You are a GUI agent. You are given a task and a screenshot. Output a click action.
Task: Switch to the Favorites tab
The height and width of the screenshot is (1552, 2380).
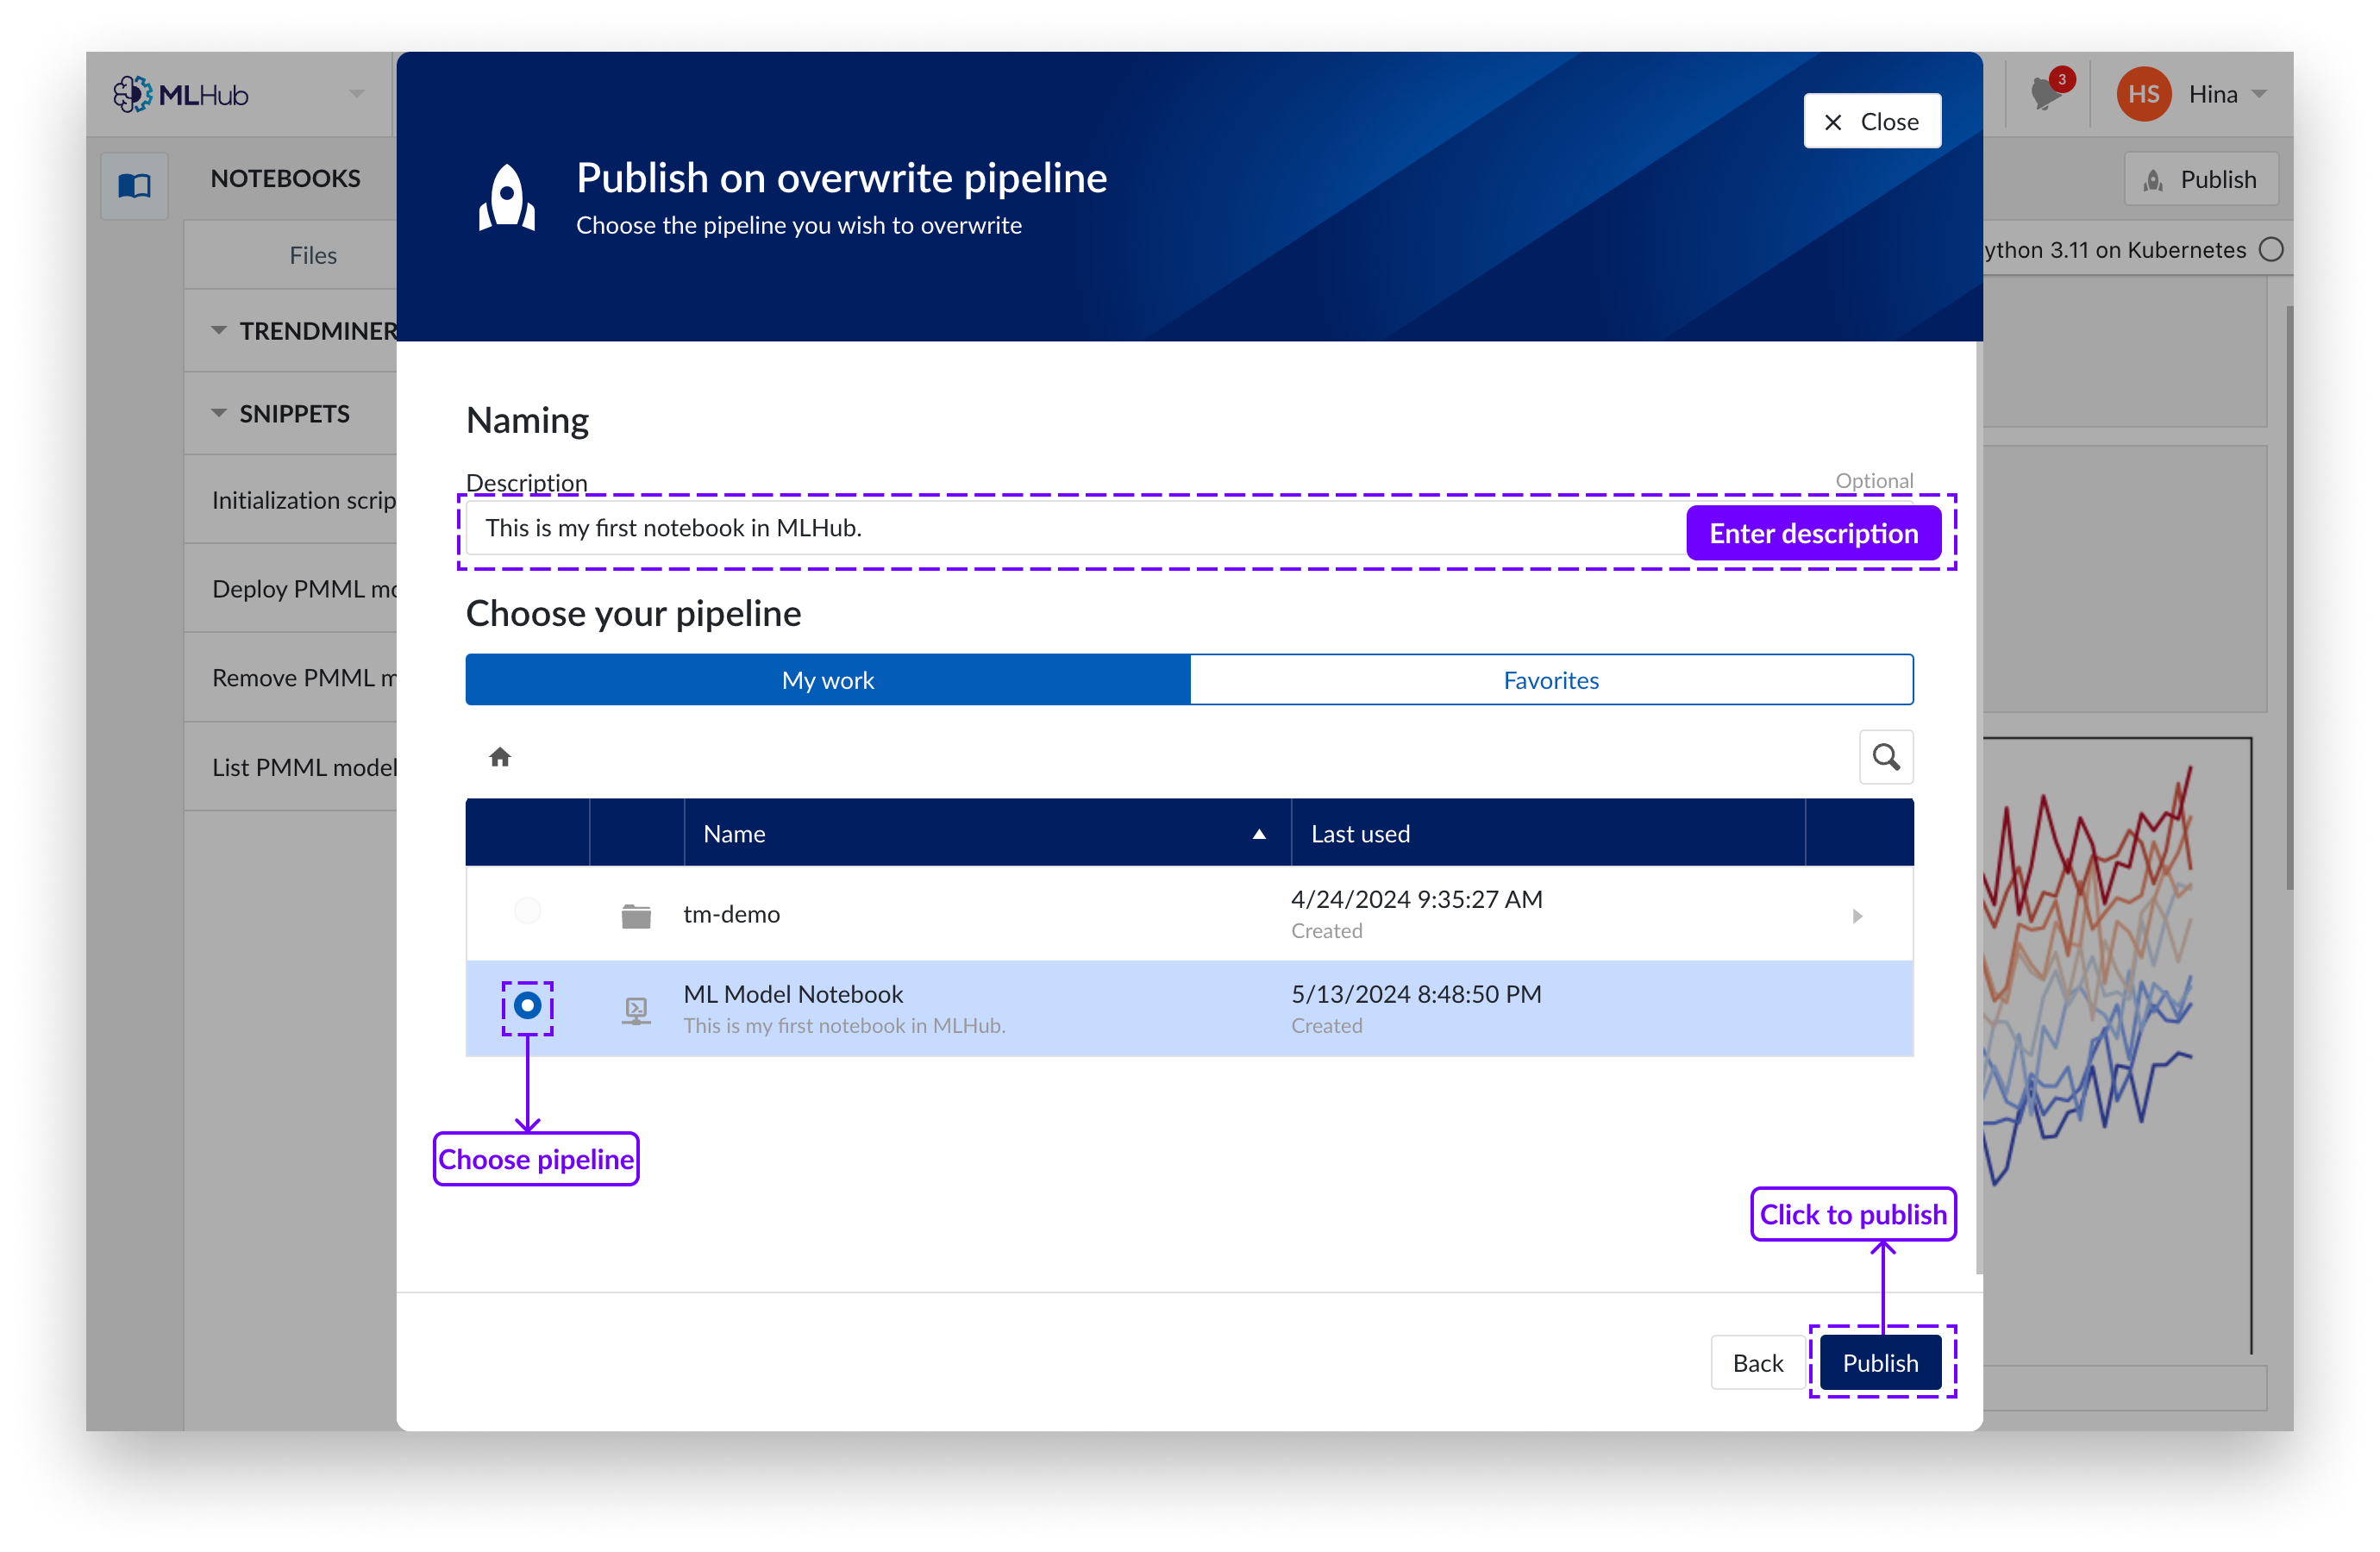click(x=1550, y=680)
